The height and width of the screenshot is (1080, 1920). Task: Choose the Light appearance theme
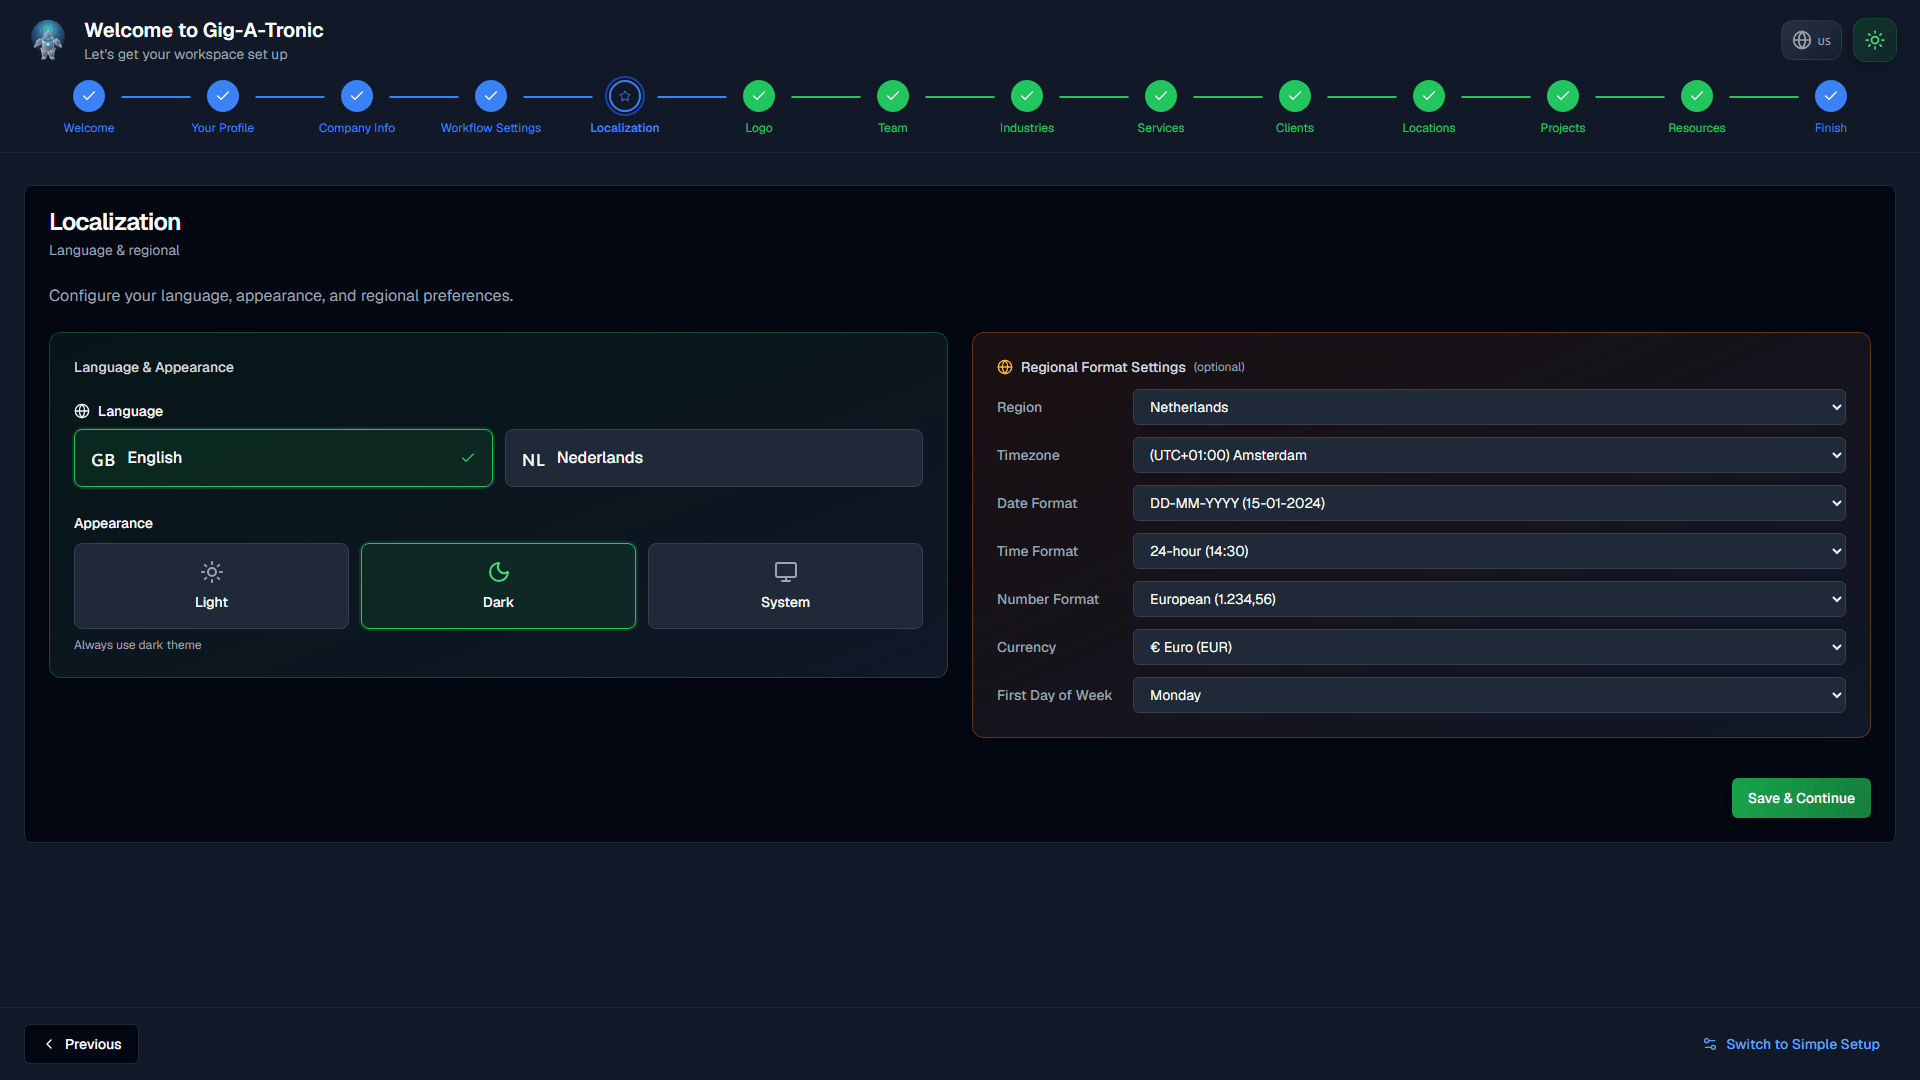tap(211, 586)
